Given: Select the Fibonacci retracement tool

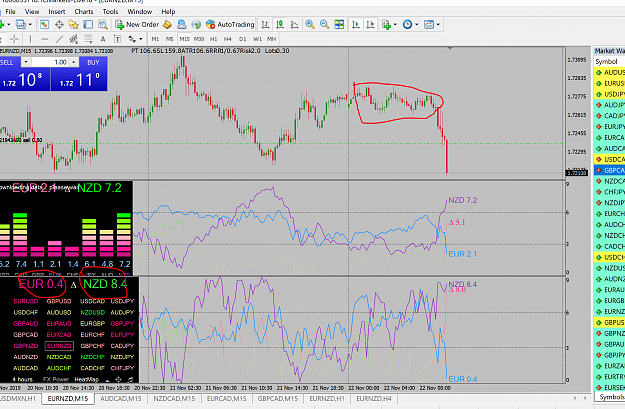Looking at the screenshot, I should tap(88, 39).
